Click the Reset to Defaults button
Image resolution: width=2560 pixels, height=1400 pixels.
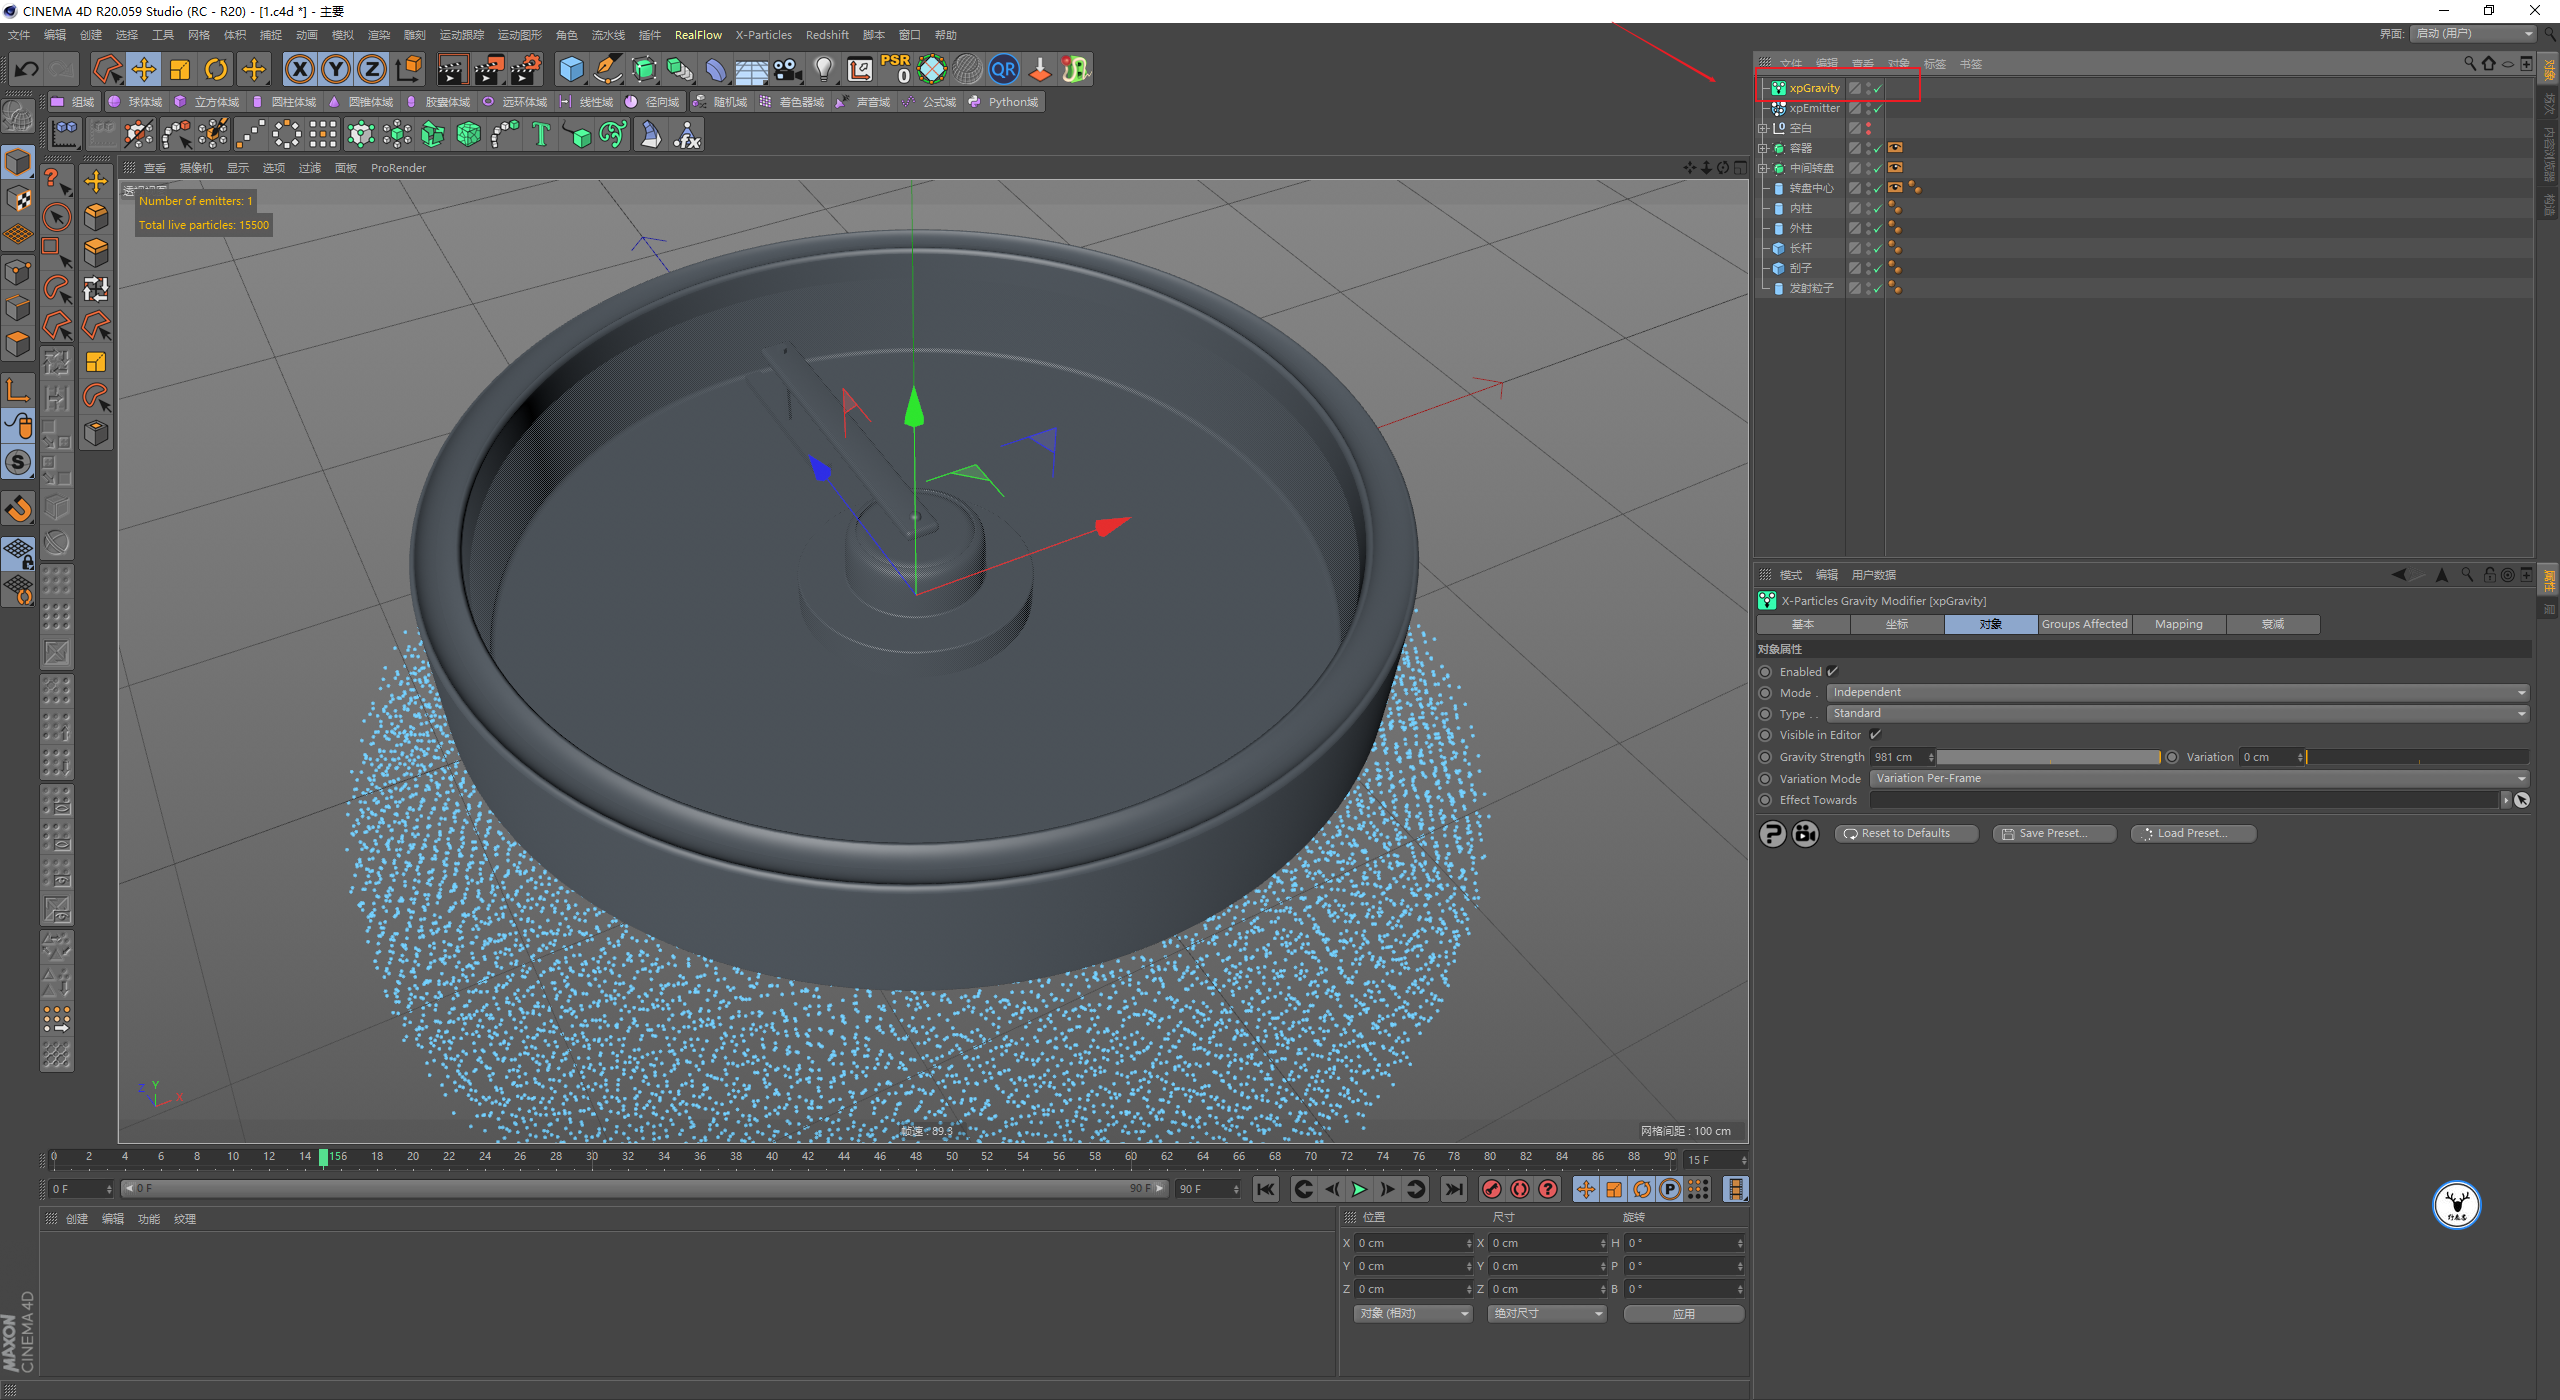pos(1905,833)
